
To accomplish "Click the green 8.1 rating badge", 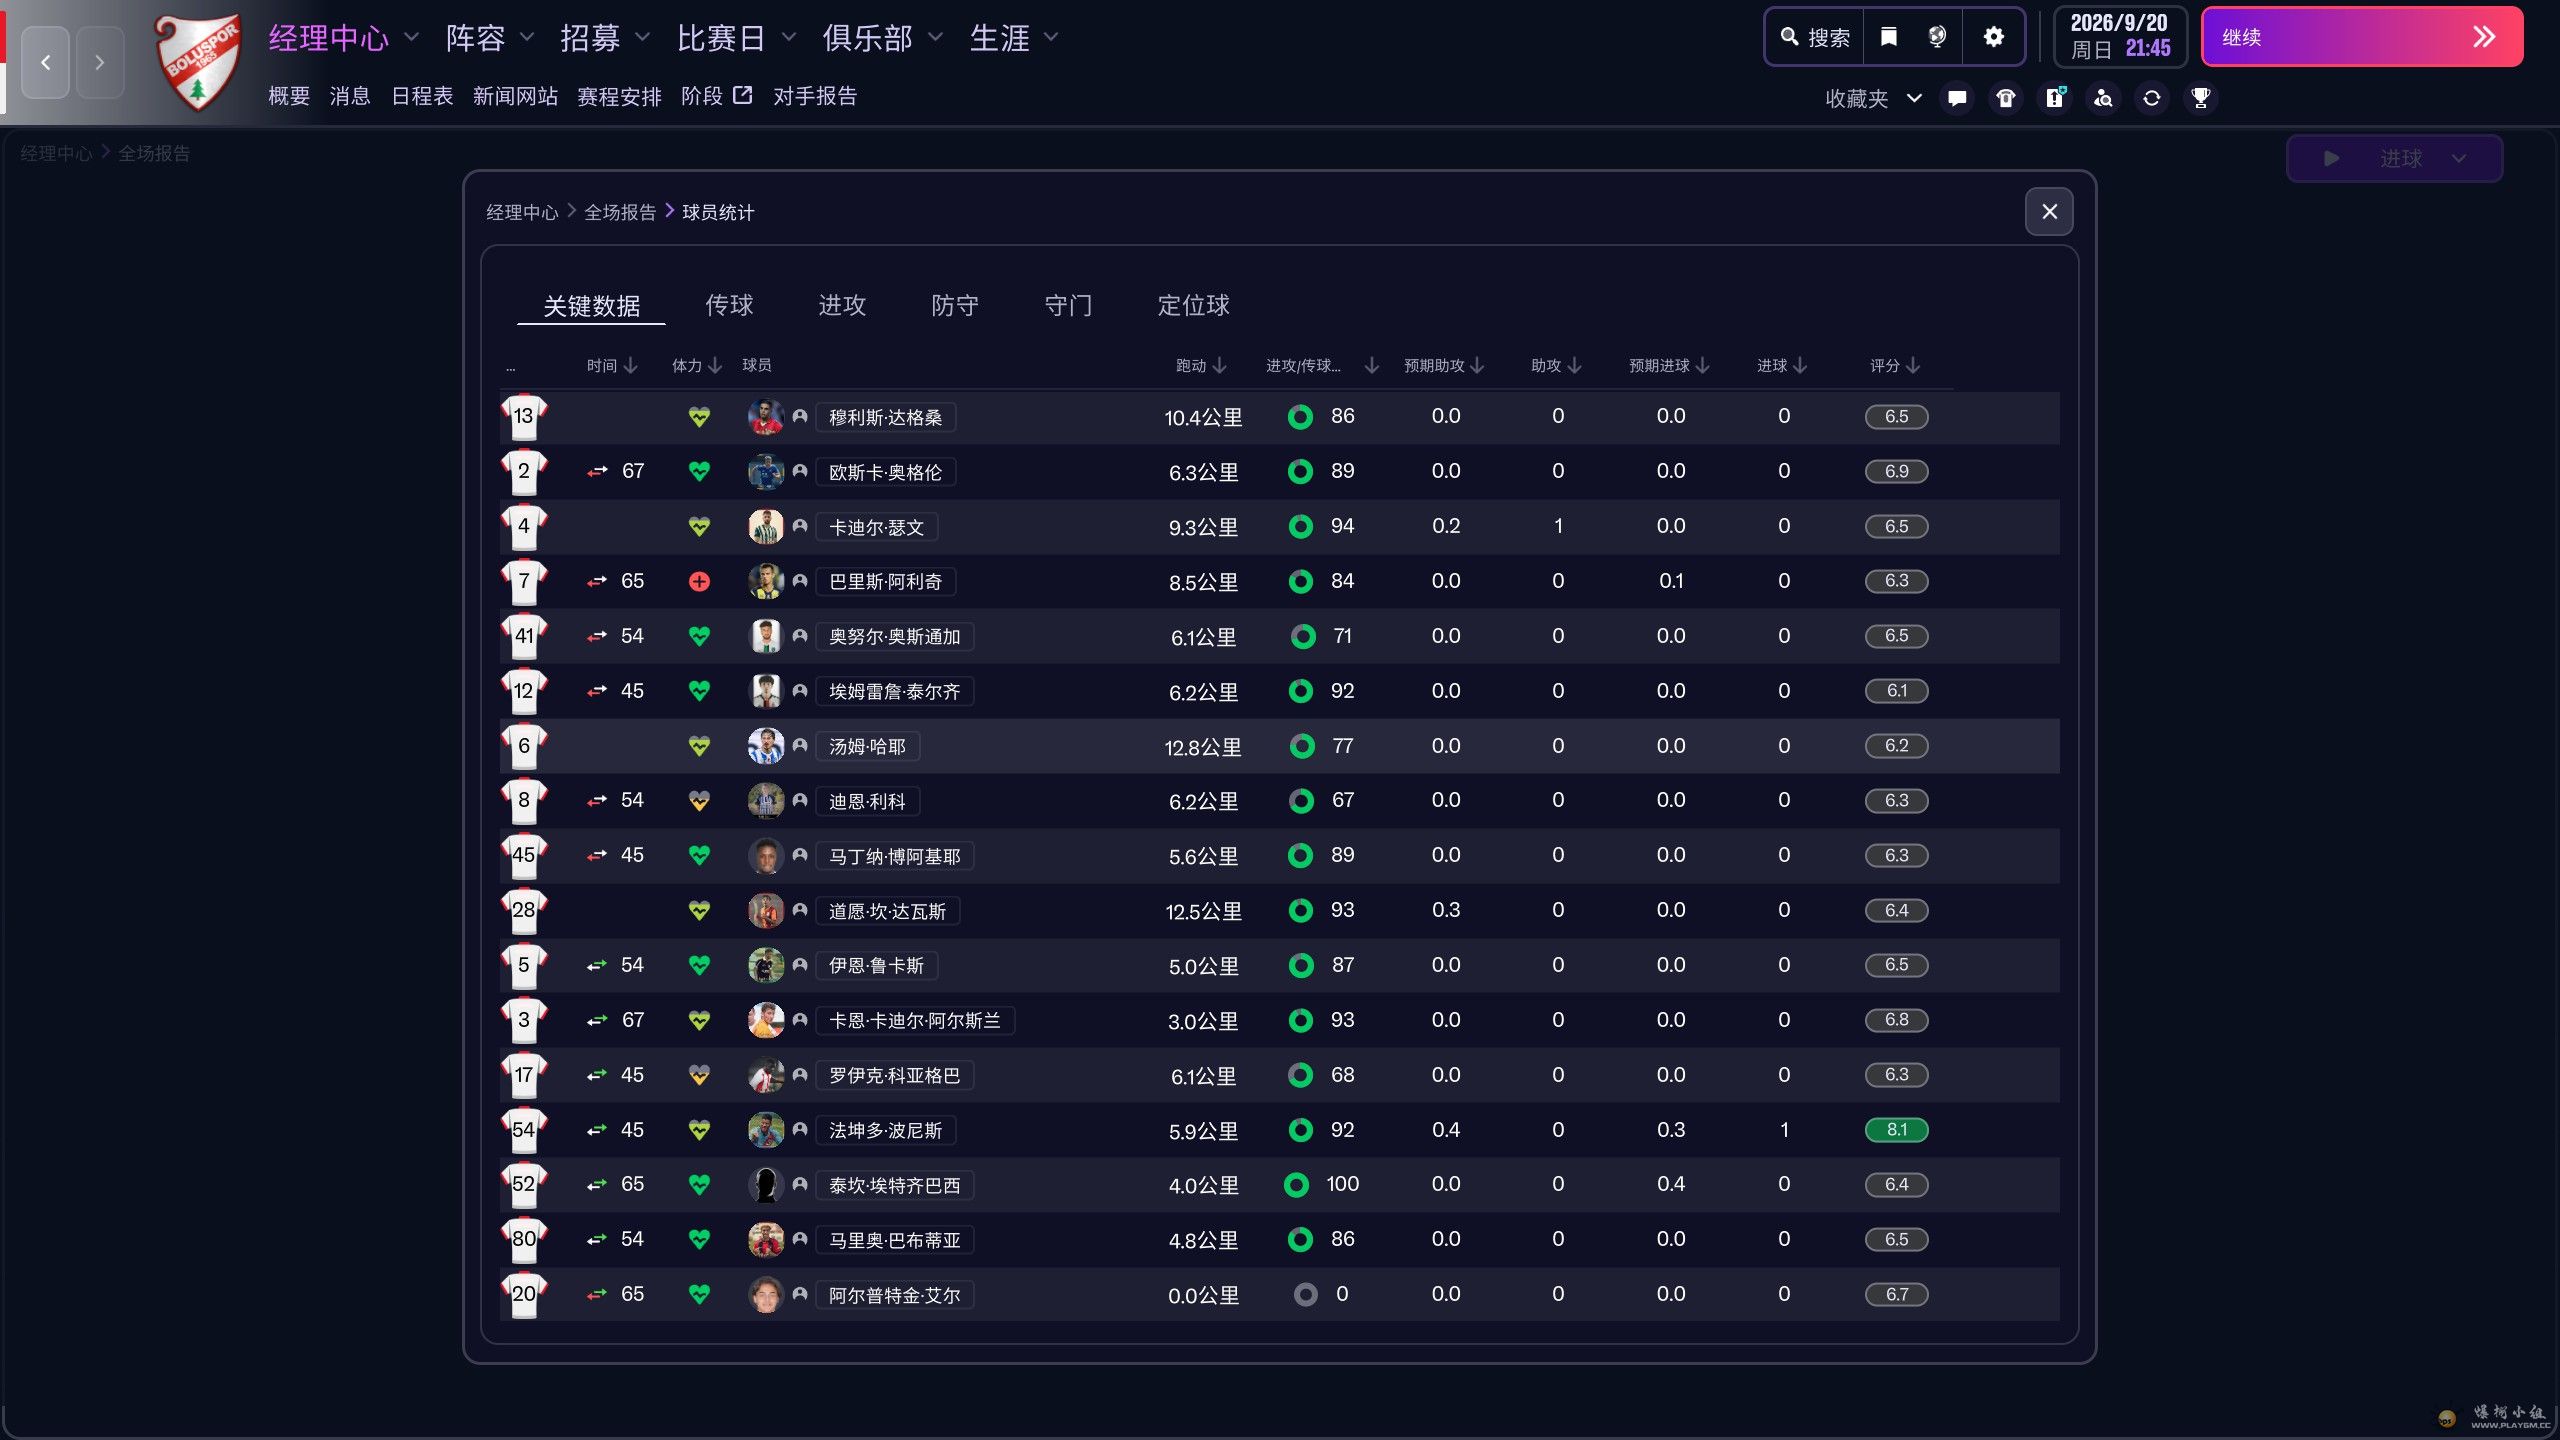I will coord(1896,1130).
